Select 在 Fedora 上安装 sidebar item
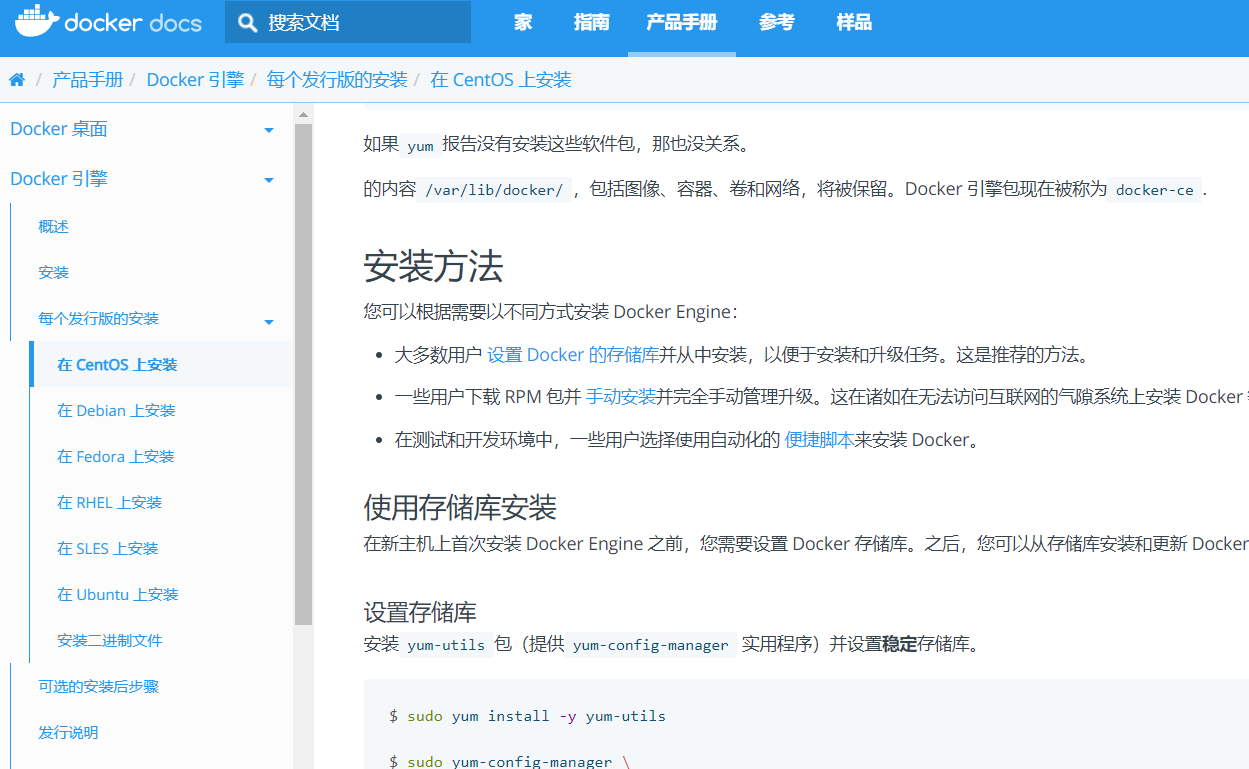The height and width of the screenshot is (769, 1249). point(116,457)
